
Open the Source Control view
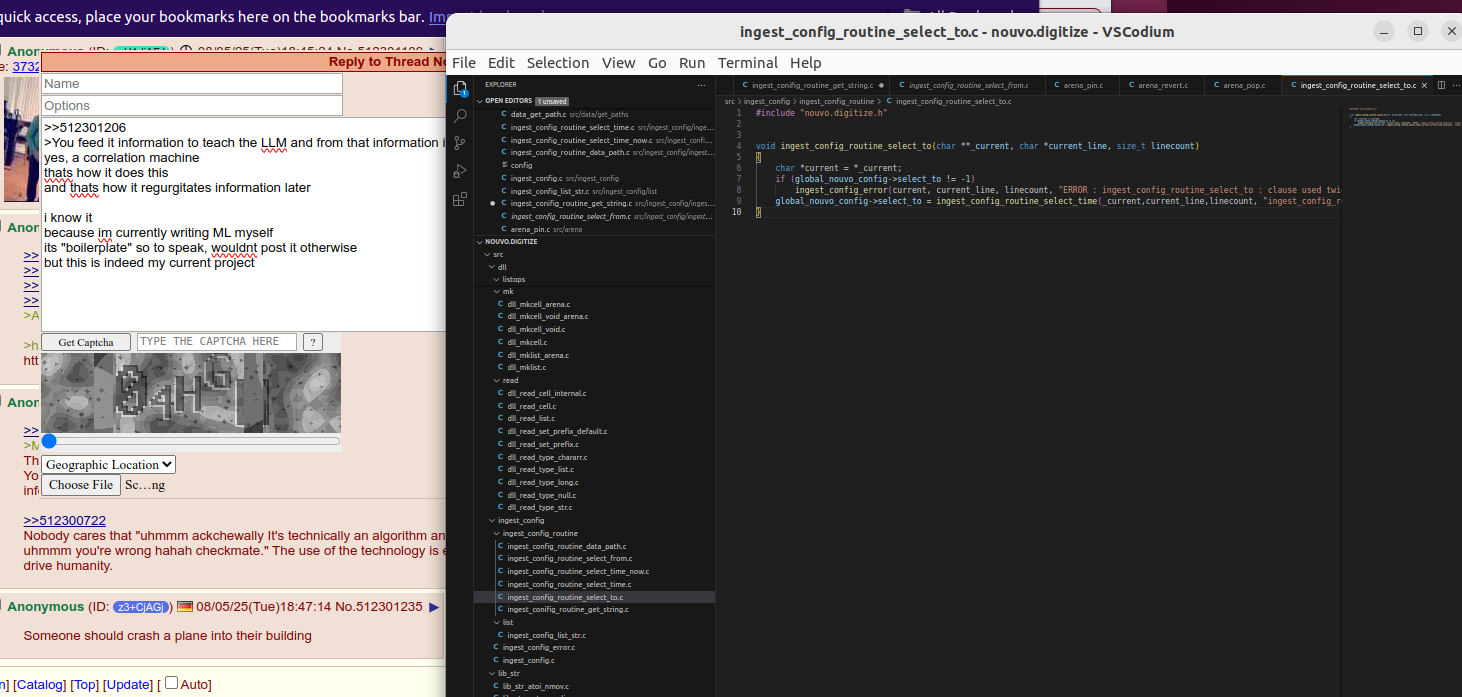click(460, 143)
